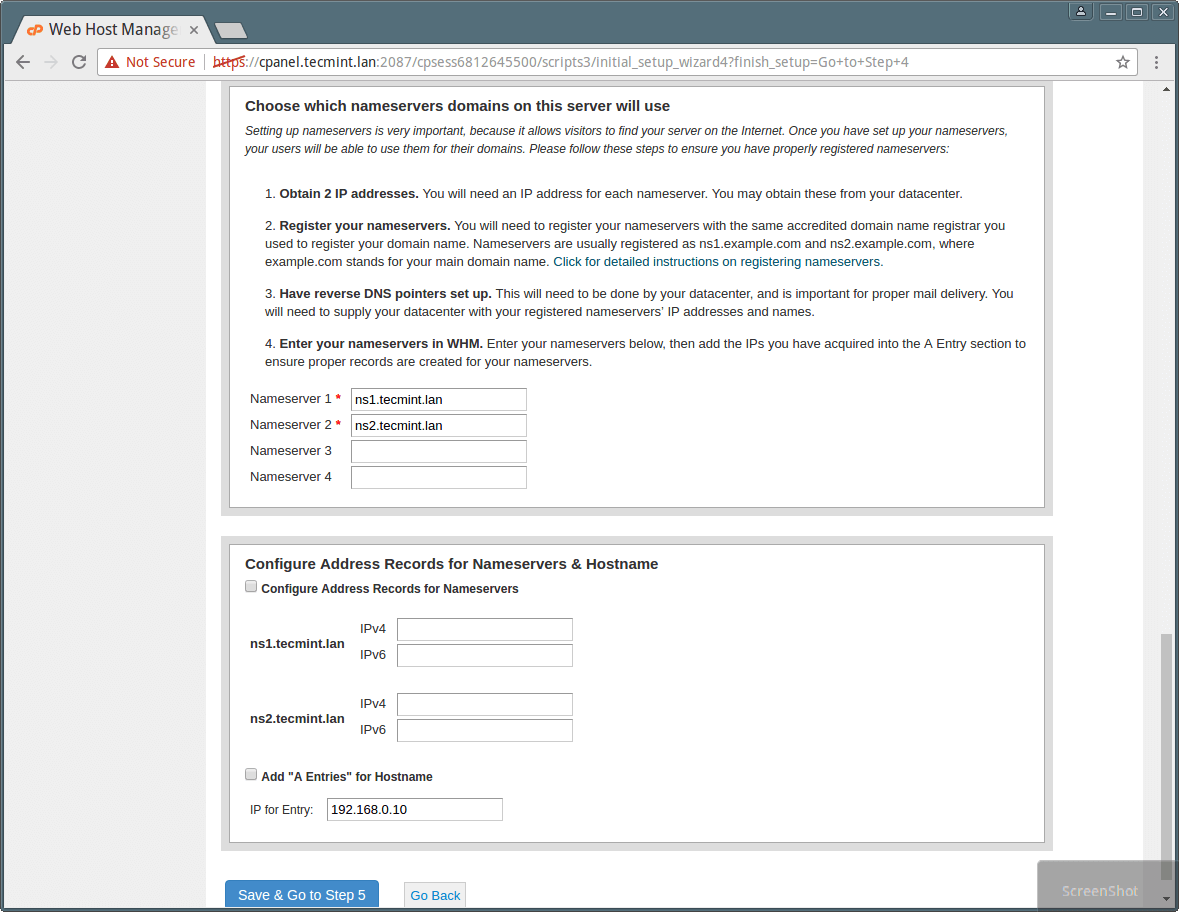Screen dimensions: 1179x912
Task: Open the Chrome three-dot menu
Action: coord(1156,62)
